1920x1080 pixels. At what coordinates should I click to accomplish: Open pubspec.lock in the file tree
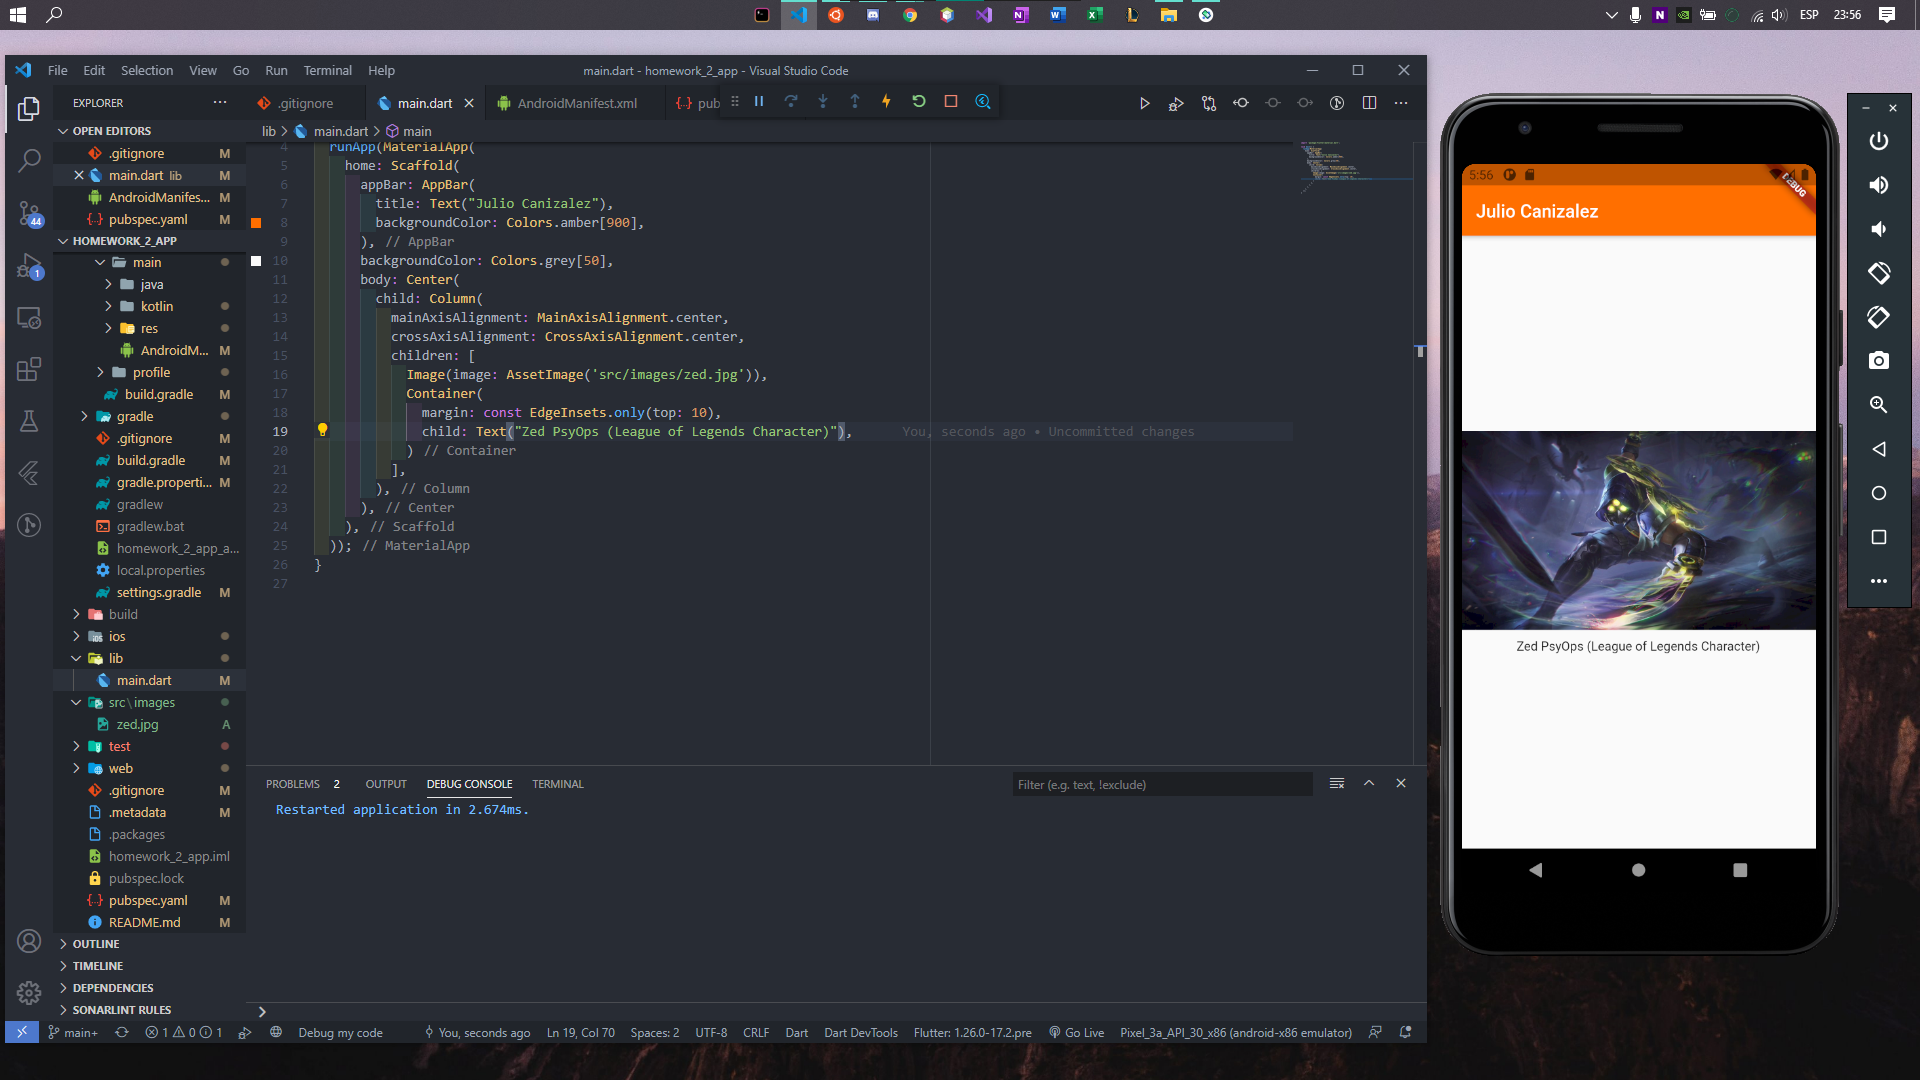pyautogui.click(x=146, y=879)
